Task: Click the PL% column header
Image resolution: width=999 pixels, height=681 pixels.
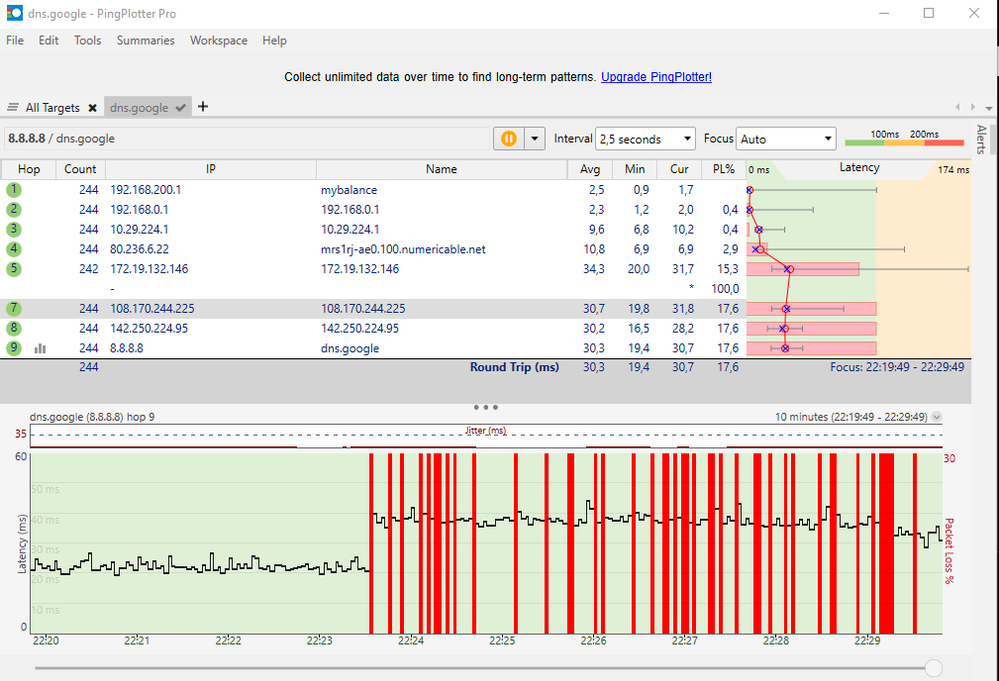Action: click(x=723, y=169)
